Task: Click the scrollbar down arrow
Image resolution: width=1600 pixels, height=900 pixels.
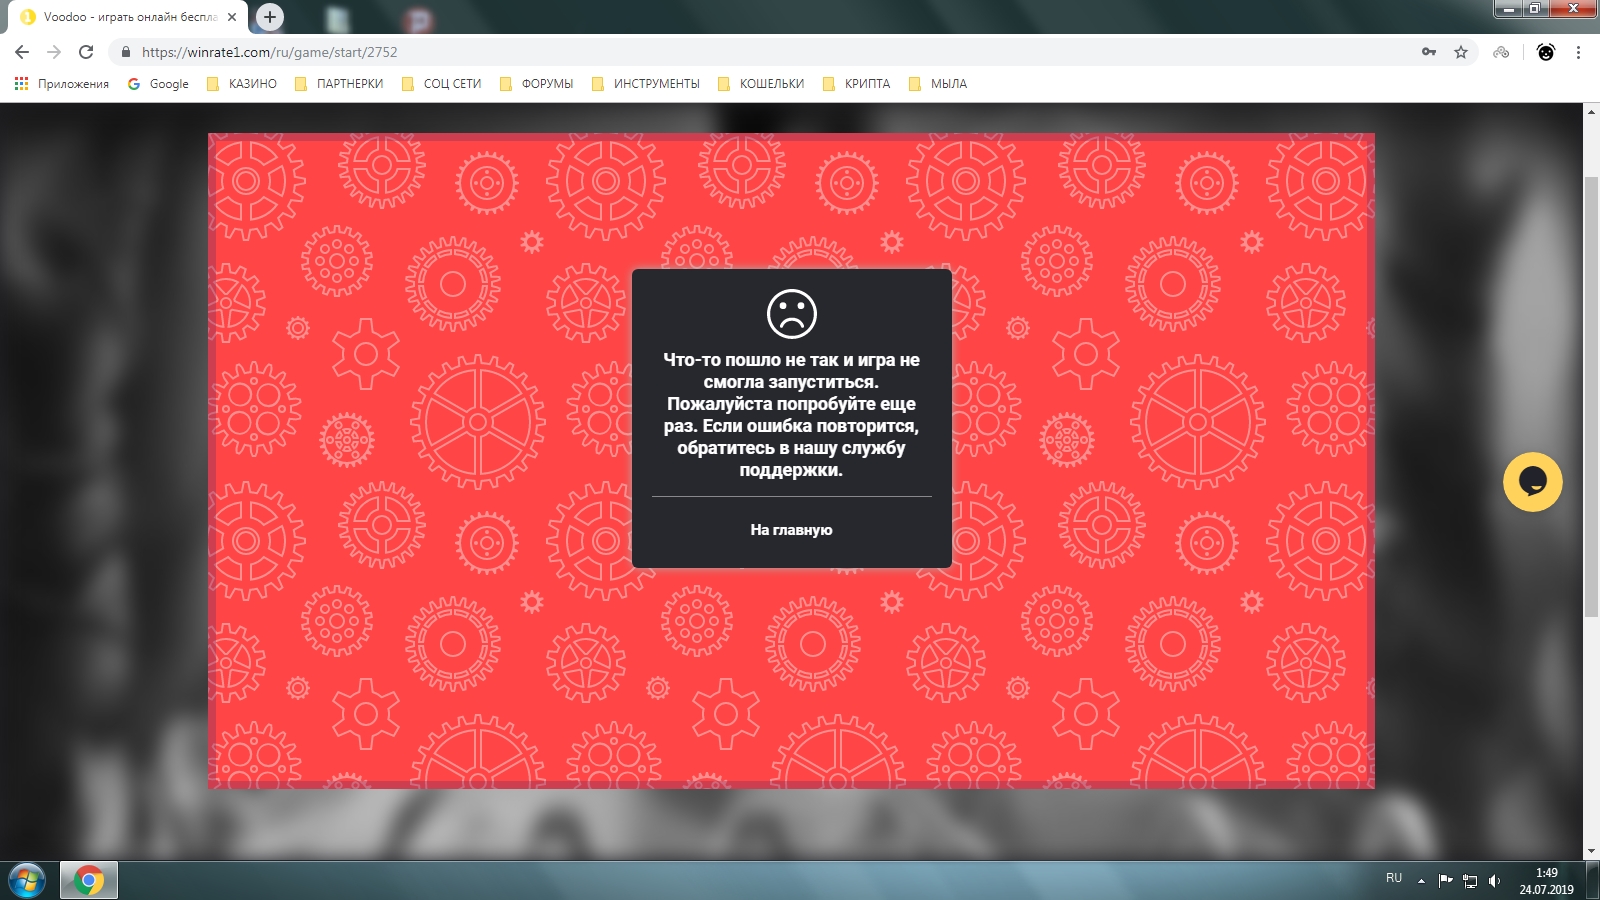Action: pos(1591,851)
